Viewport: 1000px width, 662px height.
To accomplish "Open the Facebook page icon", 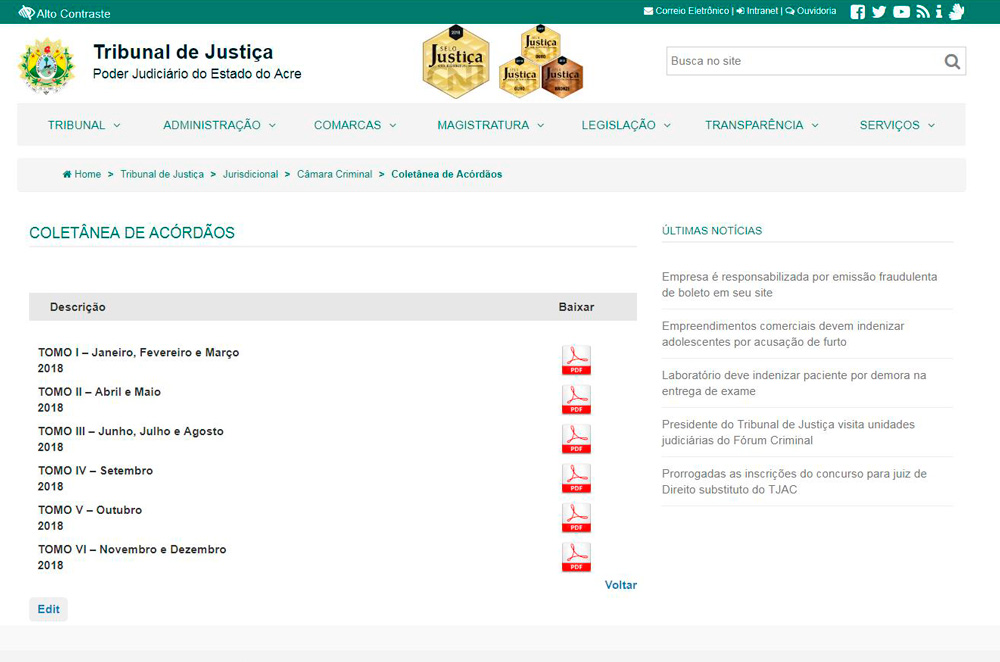I will (x=857, y=12).
